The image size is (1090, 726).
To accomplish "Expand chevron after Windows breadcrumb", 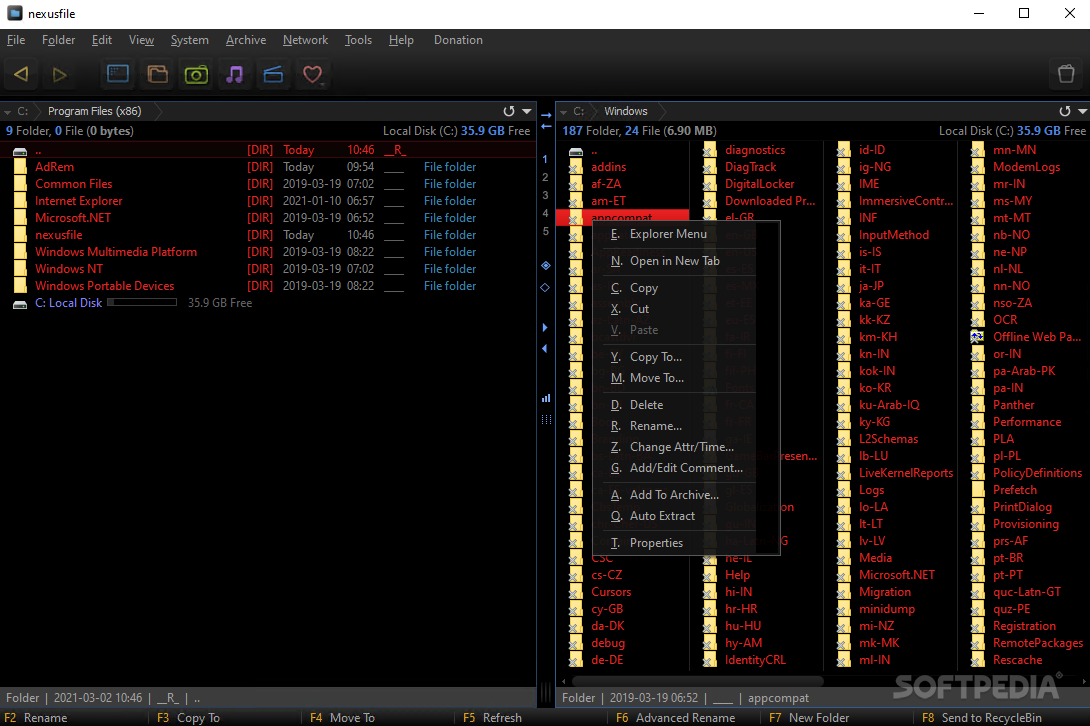I will pyautogui.click(x=662, y=111).
